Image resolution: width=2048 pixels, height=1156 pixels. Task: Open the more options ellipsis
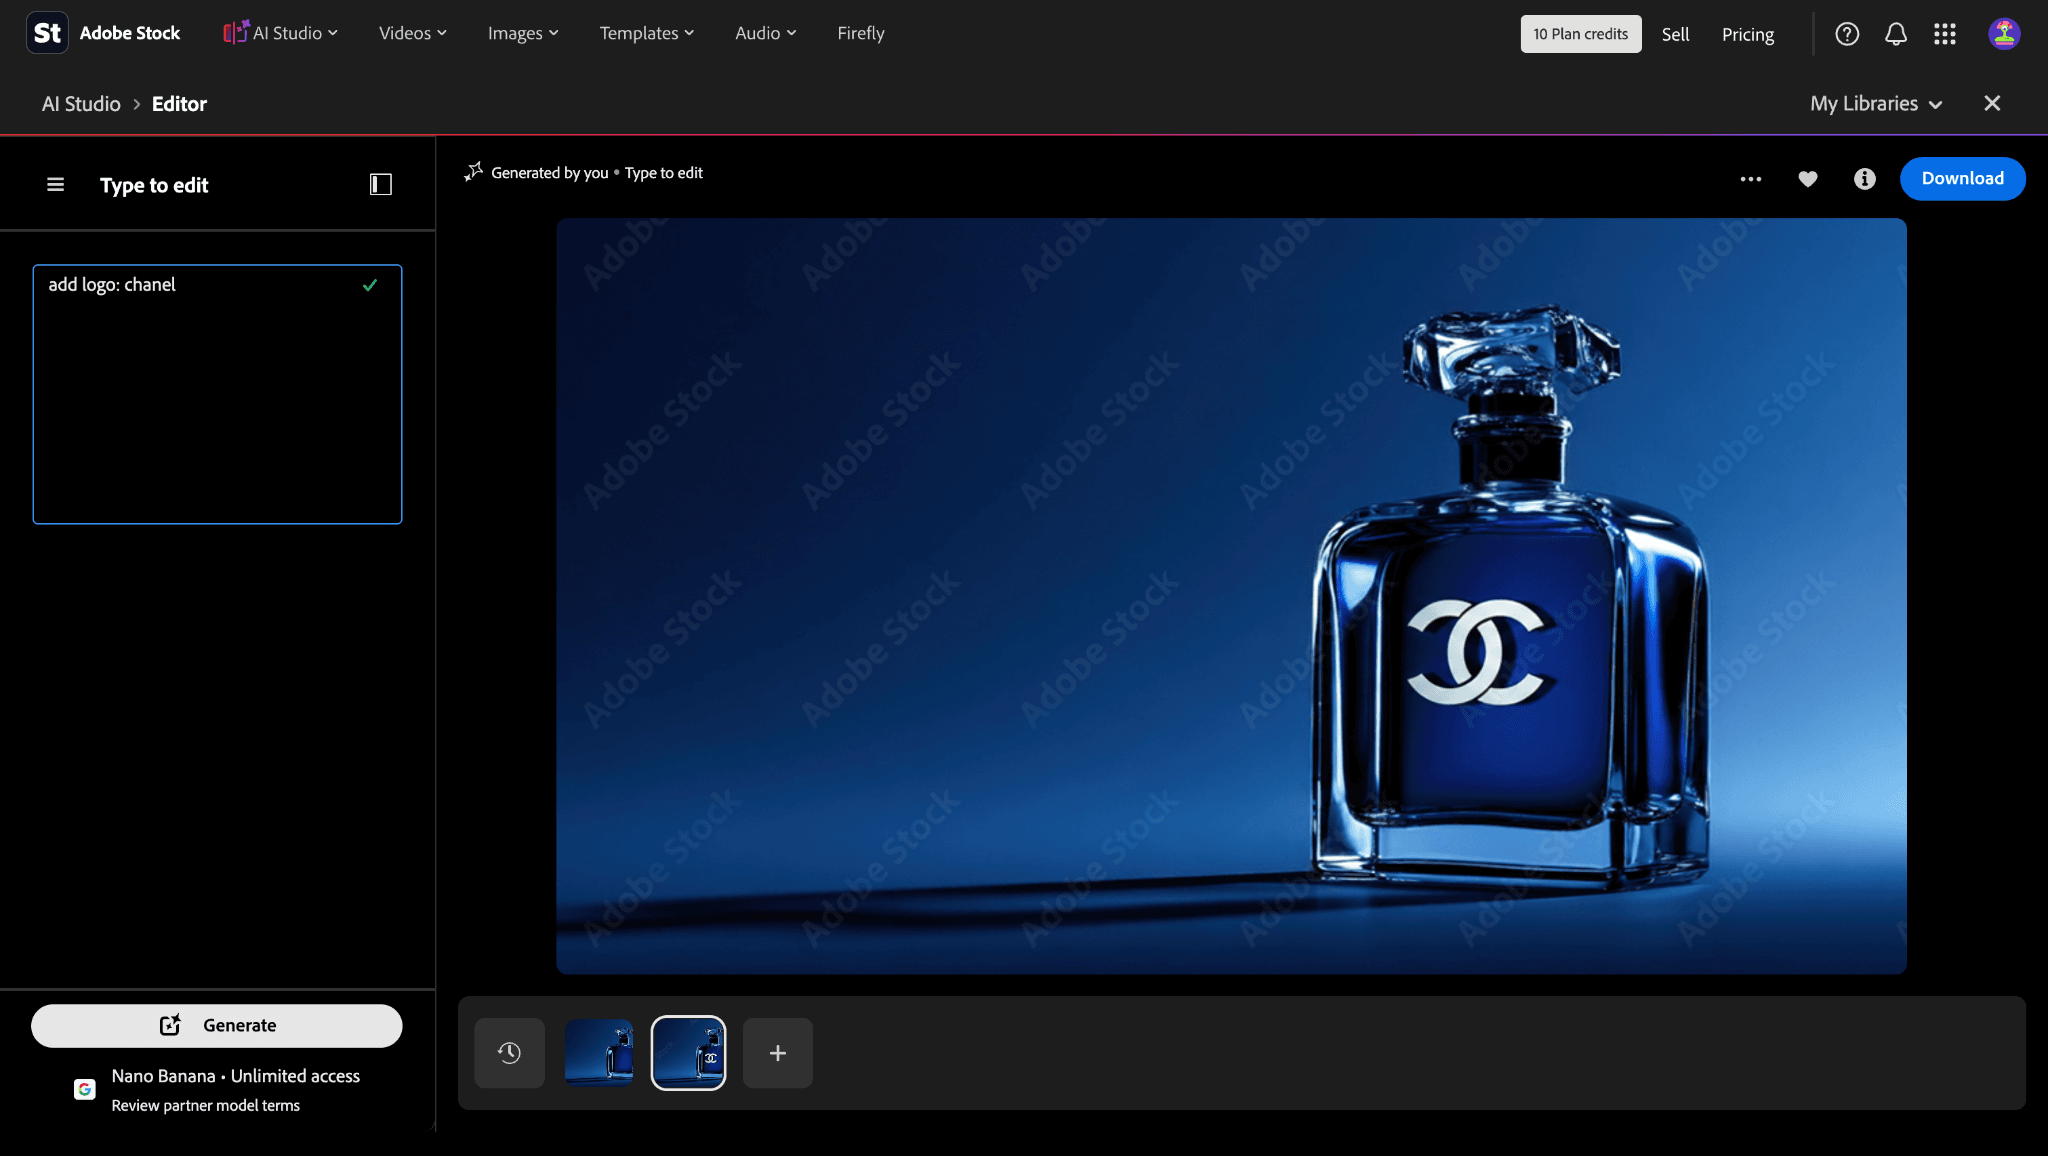point(1751,179)
